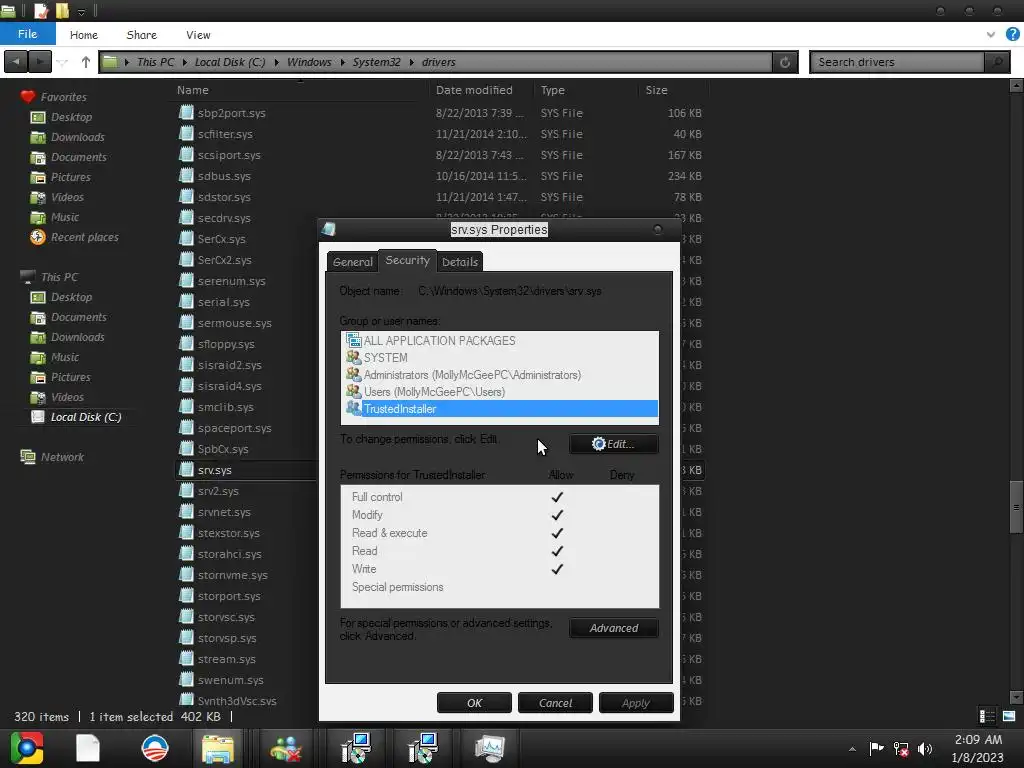The image size is (1024, 768).
Task: Click the Help question mark icon
Action: [x=1013, y=35]
